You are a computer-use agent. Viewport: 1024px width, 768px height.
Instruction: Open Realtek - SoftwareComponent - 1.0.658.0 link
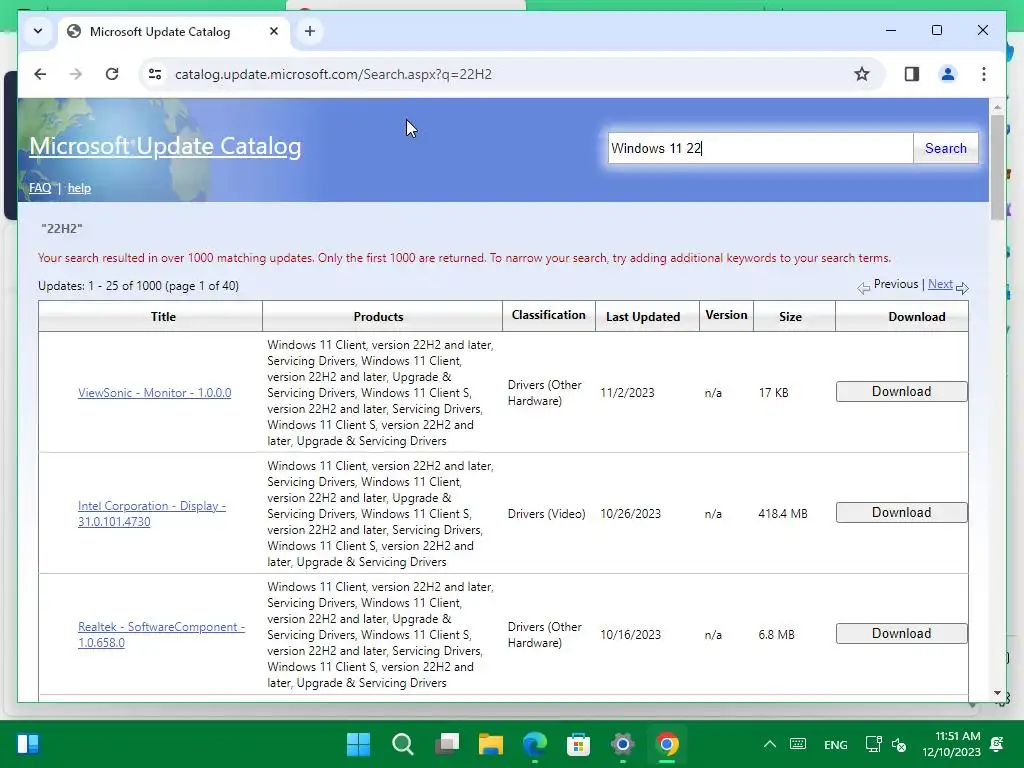coord(161,635)
